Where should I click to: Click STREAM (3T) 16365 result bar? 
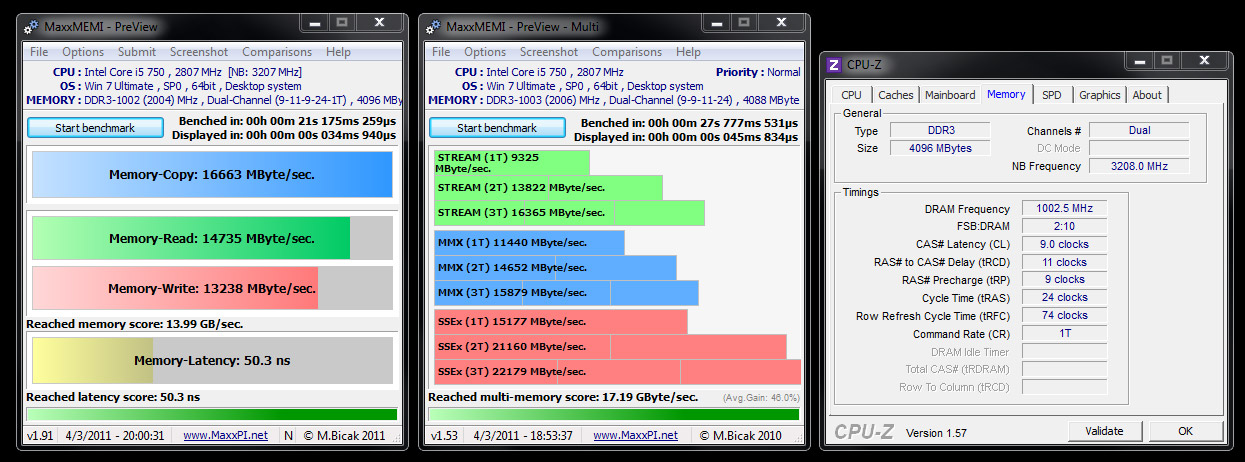pyautogui.click(x=569, y=213)
